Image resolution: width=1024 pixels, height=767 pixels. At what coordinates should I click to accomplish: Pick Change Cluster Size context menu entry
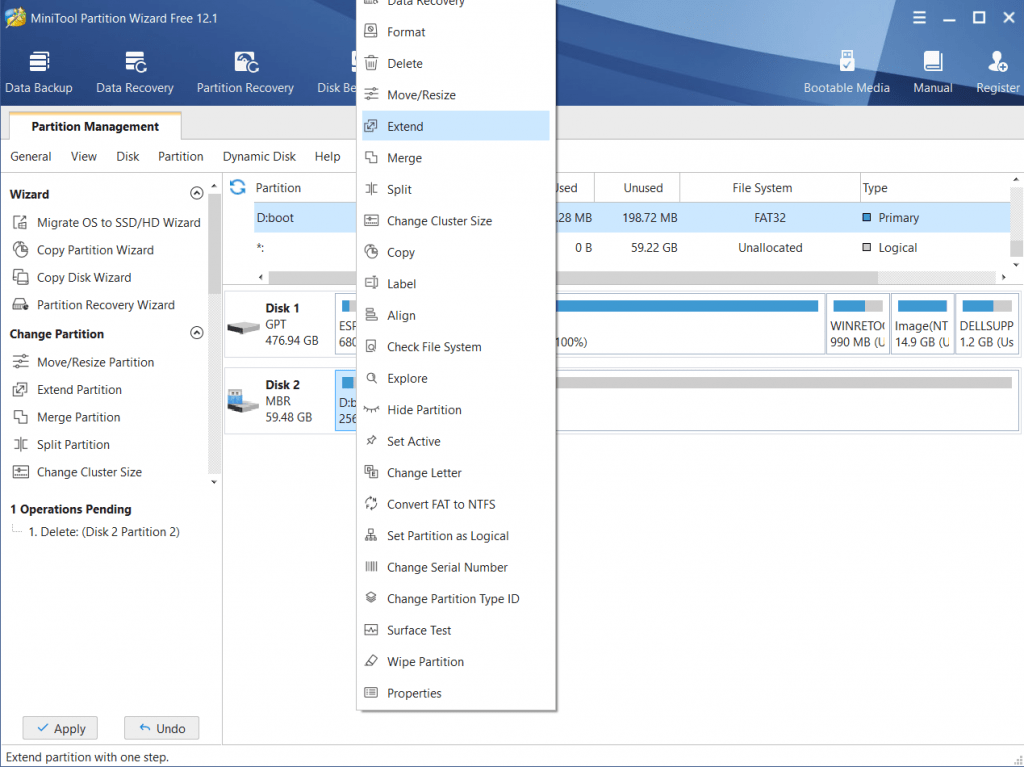[x=456, y=221]
